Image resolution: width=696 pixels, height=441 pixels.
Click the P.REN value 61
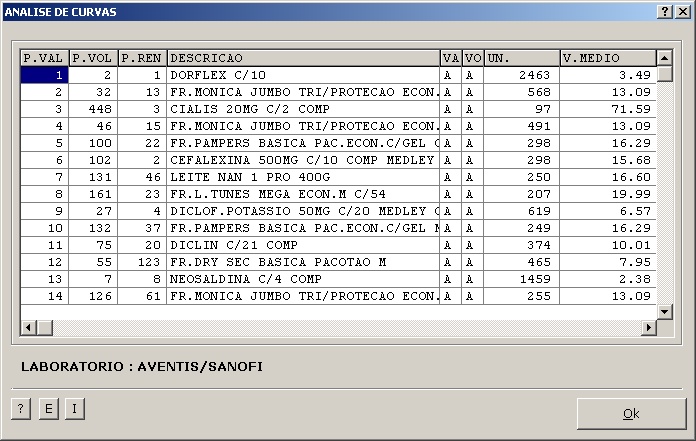pyautogui.click(x=153, y=296)
